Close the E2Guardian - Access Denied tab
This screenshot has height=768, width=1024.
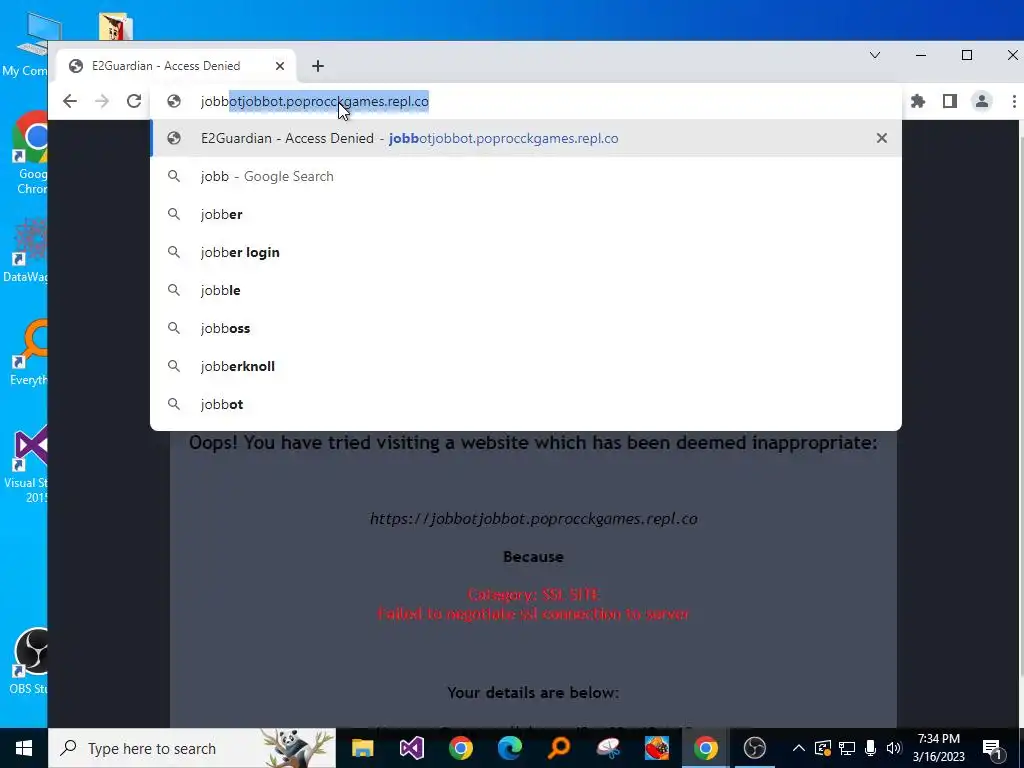coord(280,66)
